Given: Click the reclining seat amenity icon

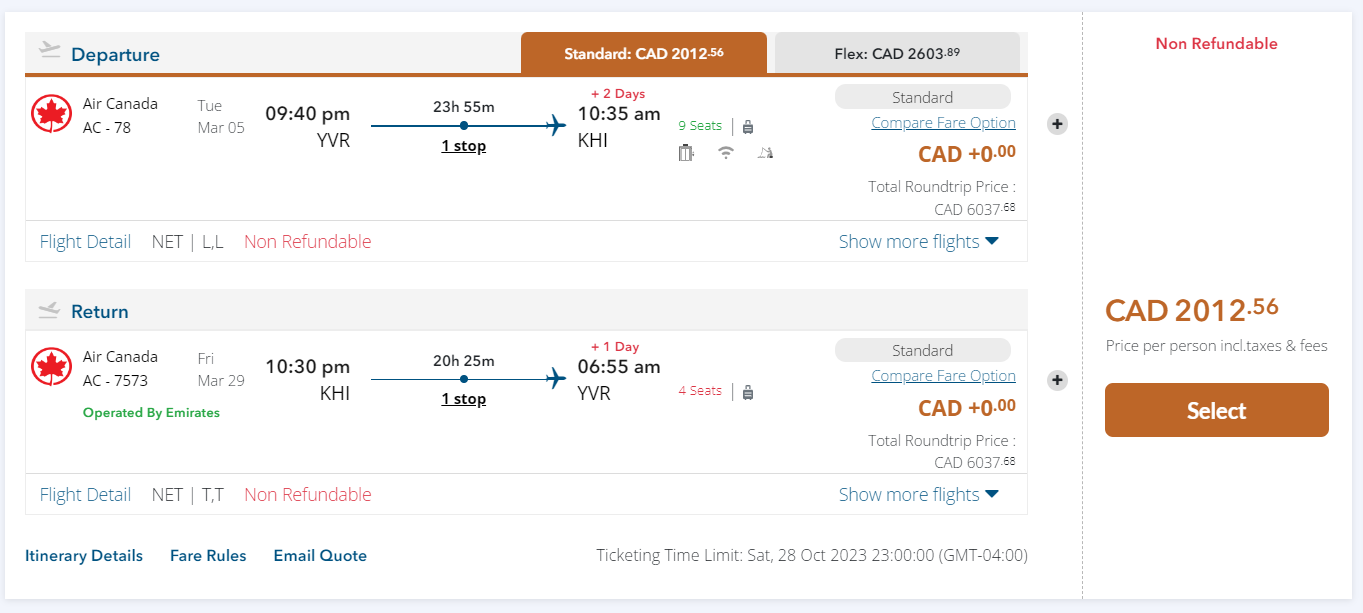Looking at the screenshot, I should [x=765, y=153].
